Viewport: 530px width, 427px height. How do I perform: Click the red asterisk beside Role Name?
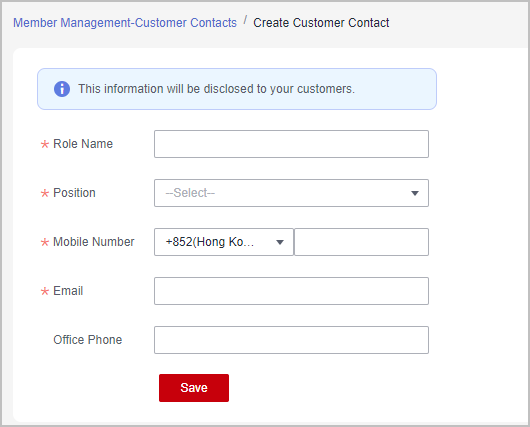pos(45,144)
